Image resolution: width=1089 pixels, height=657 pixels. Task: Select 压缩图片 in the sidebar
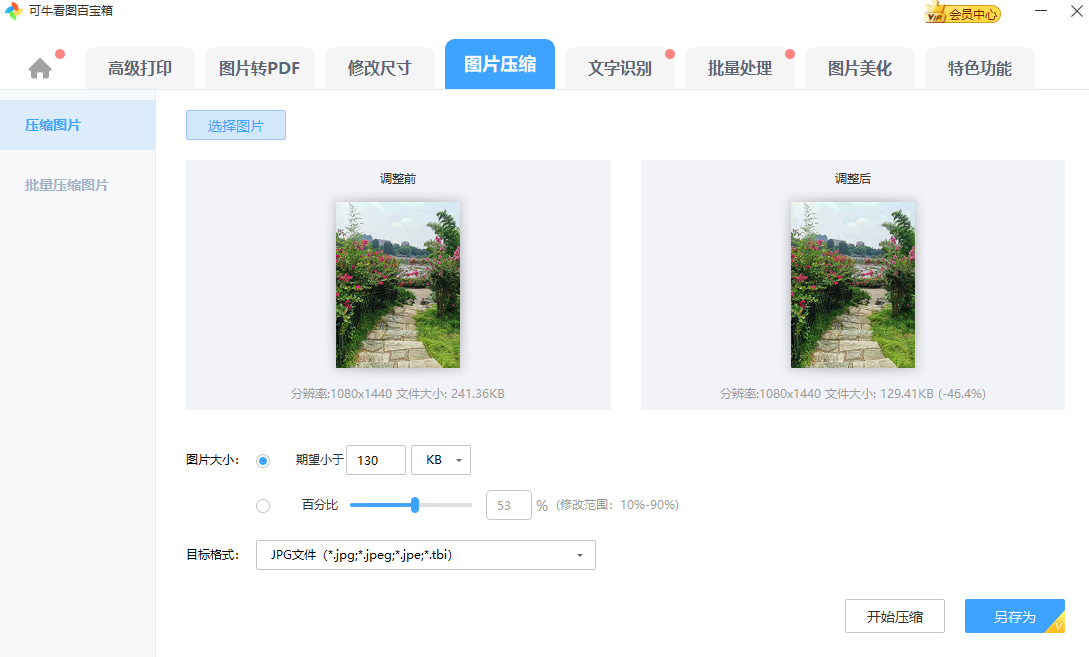click(78, 125)
